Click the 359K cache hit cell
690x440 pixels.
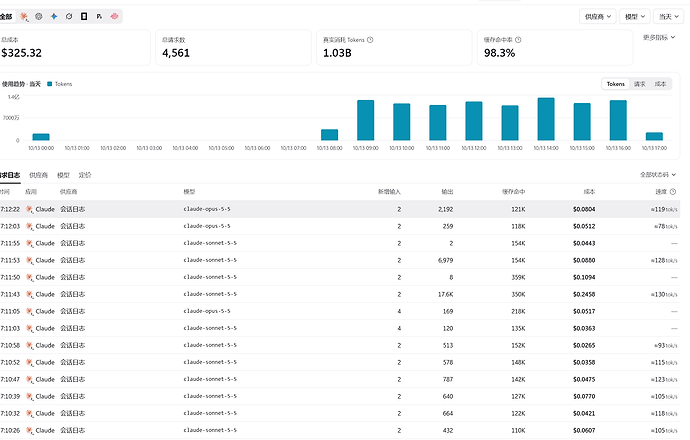pos(518,278)
